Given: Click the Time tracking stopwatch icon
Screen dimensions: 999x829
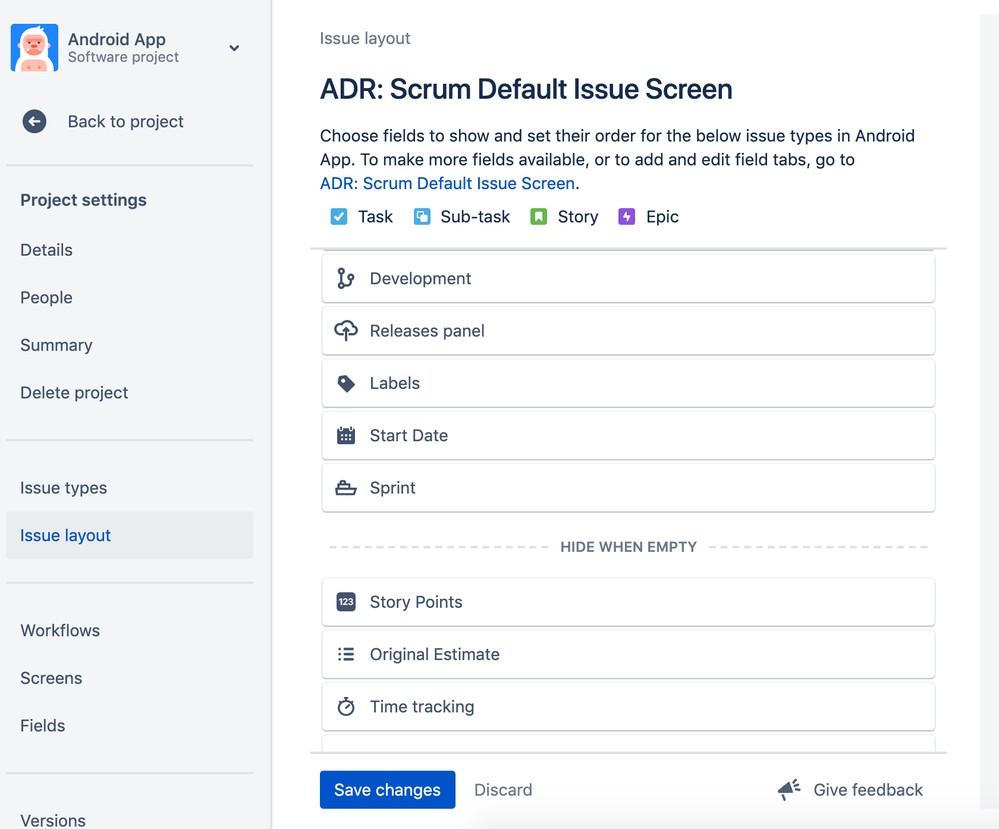Looking at the screenshot, I should click(346, 707).
